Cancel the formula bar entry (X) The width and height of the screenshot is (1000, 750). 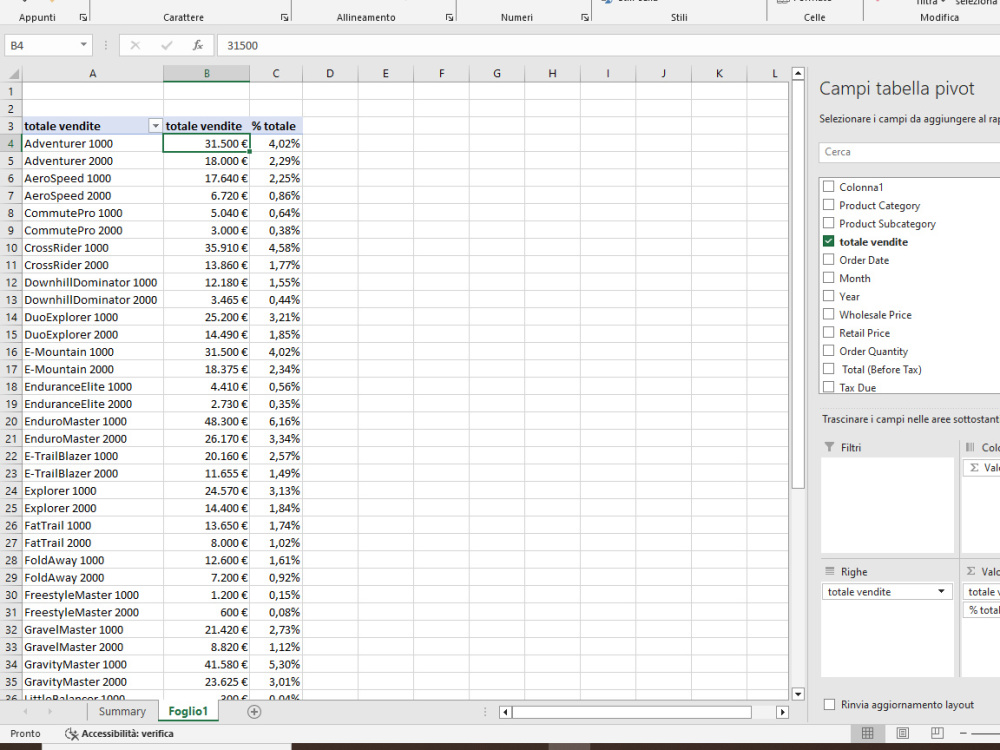[x=135, y=45]
